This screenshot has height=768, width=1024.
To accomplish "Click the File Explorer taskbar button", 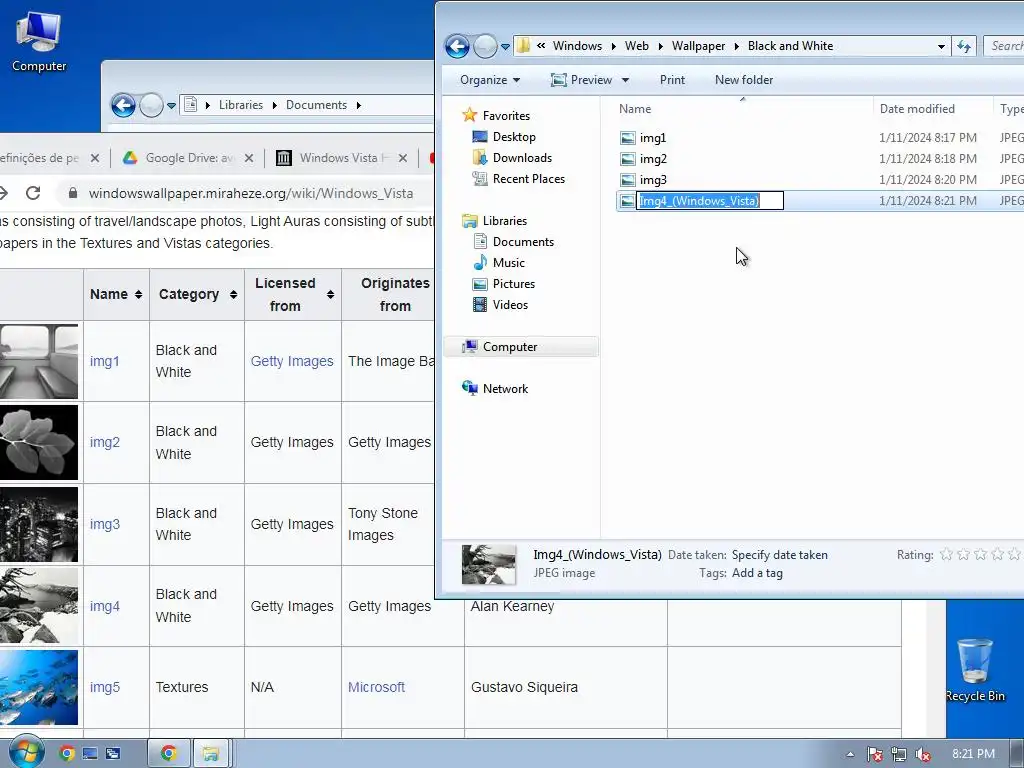I will [211, 754].
